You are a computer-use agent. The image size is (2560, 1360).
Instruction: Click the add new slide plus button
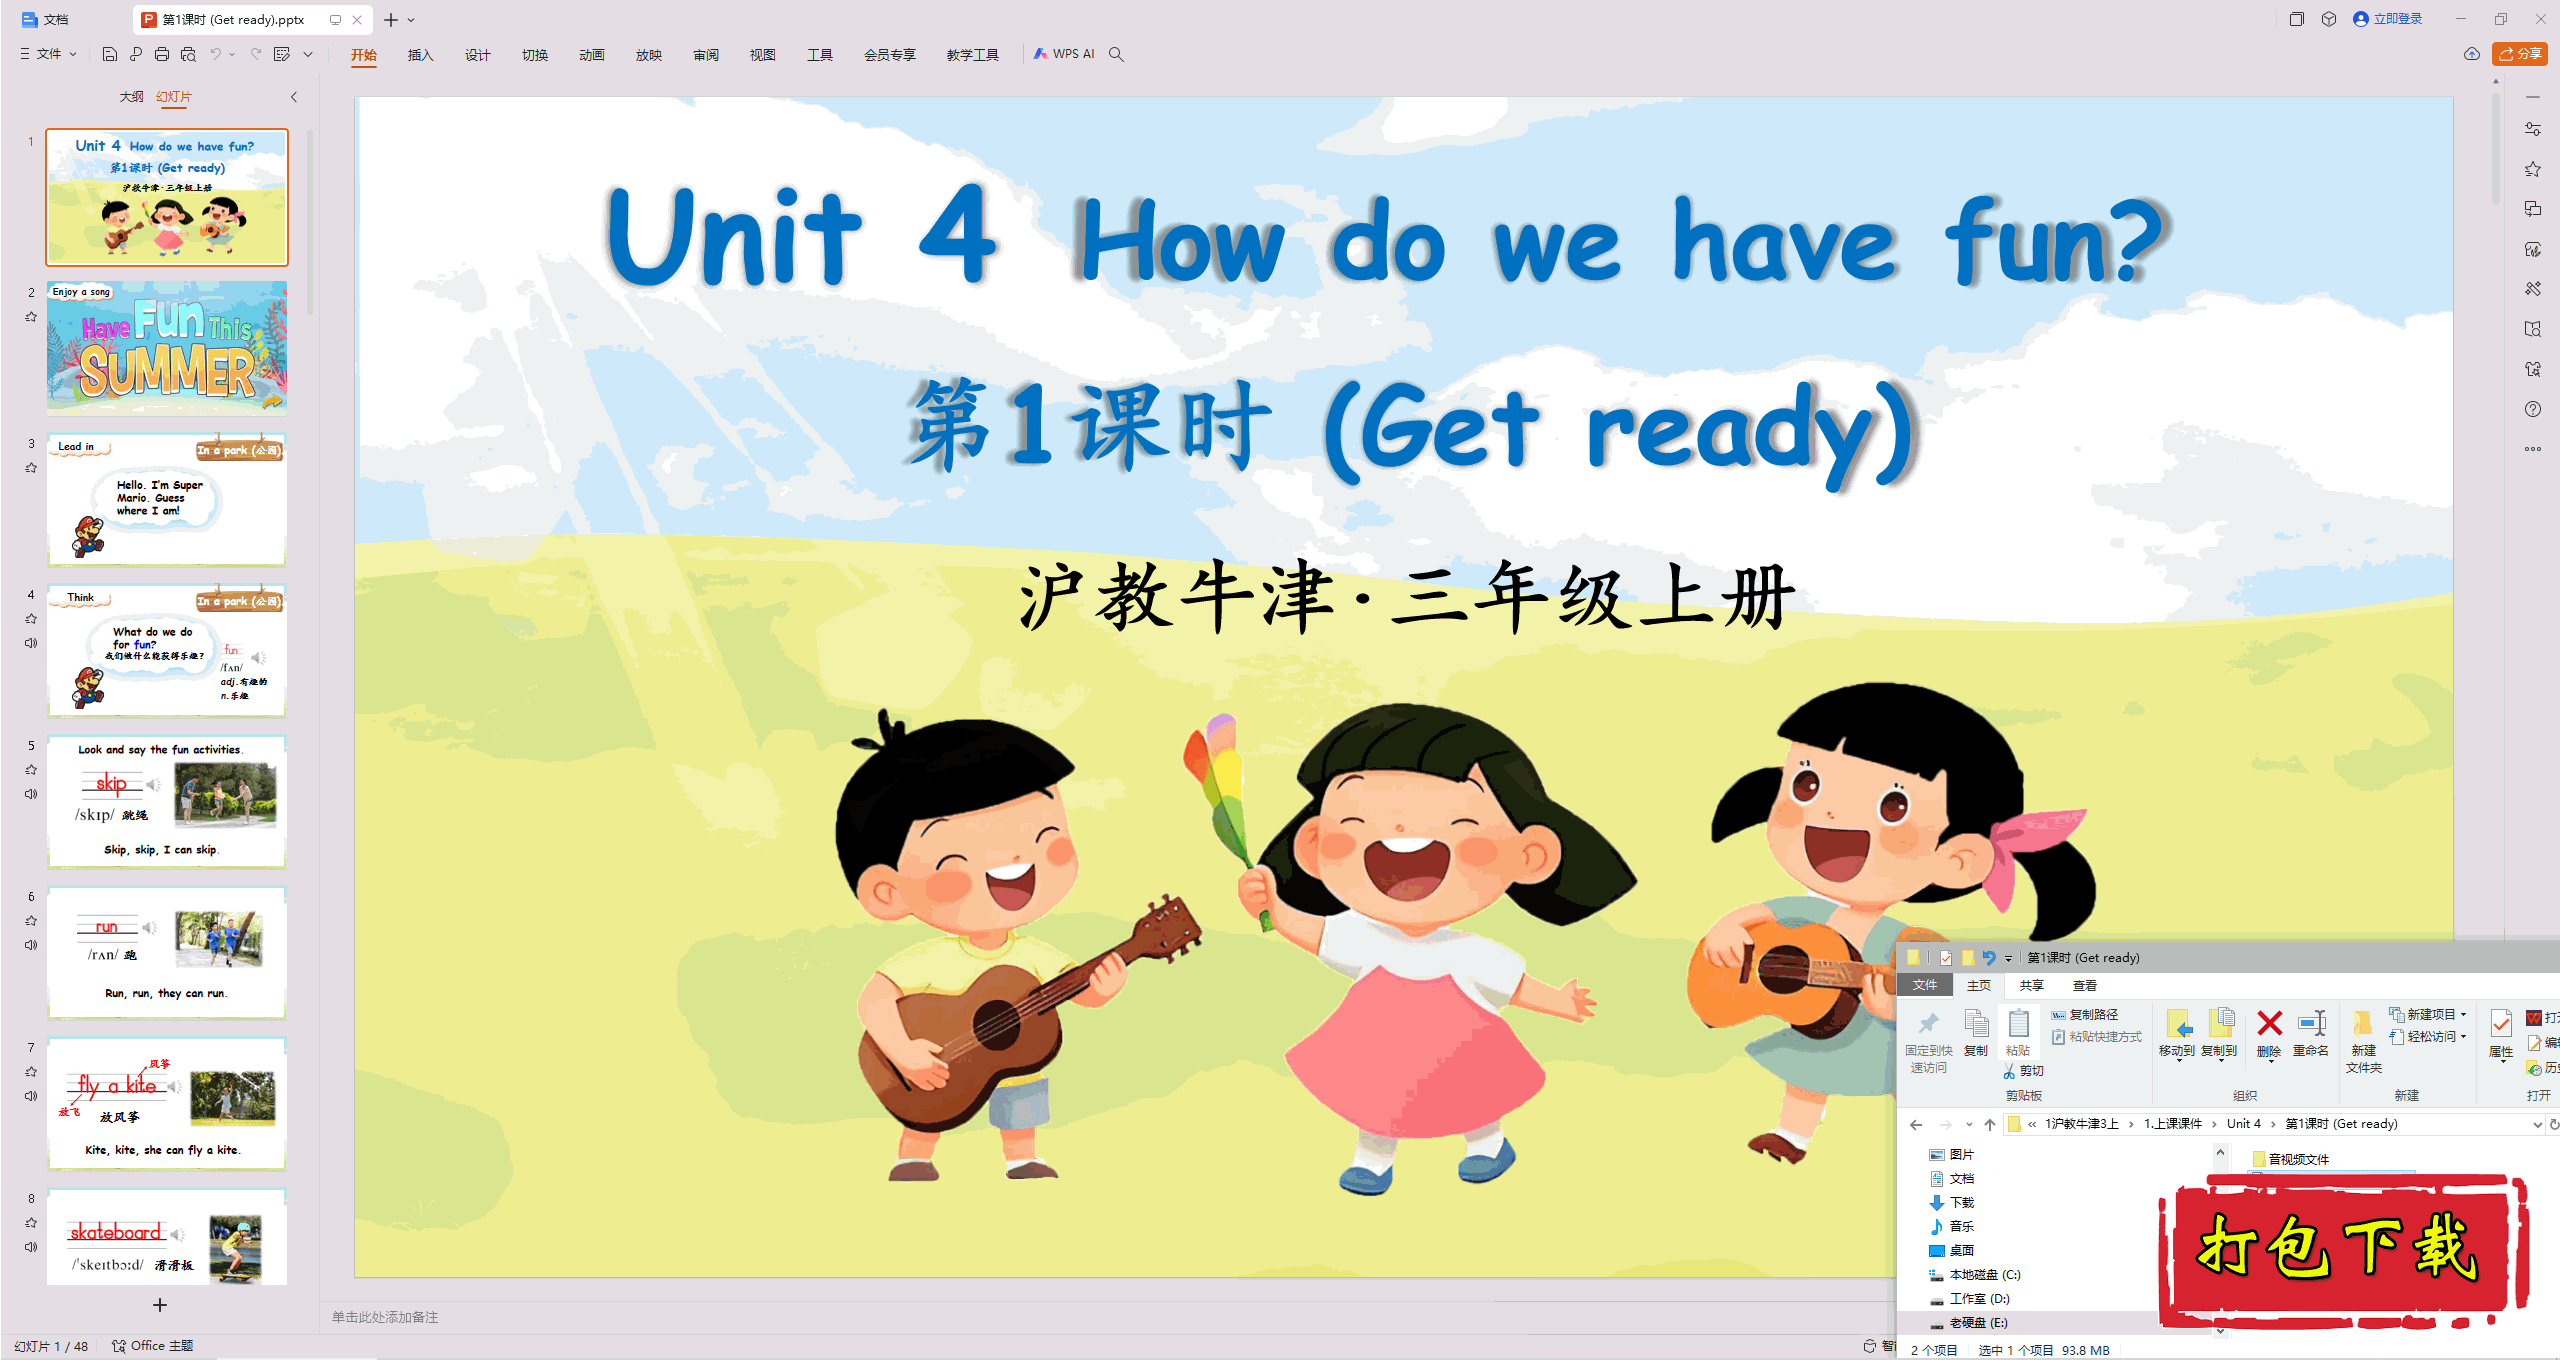[160, 1305]
